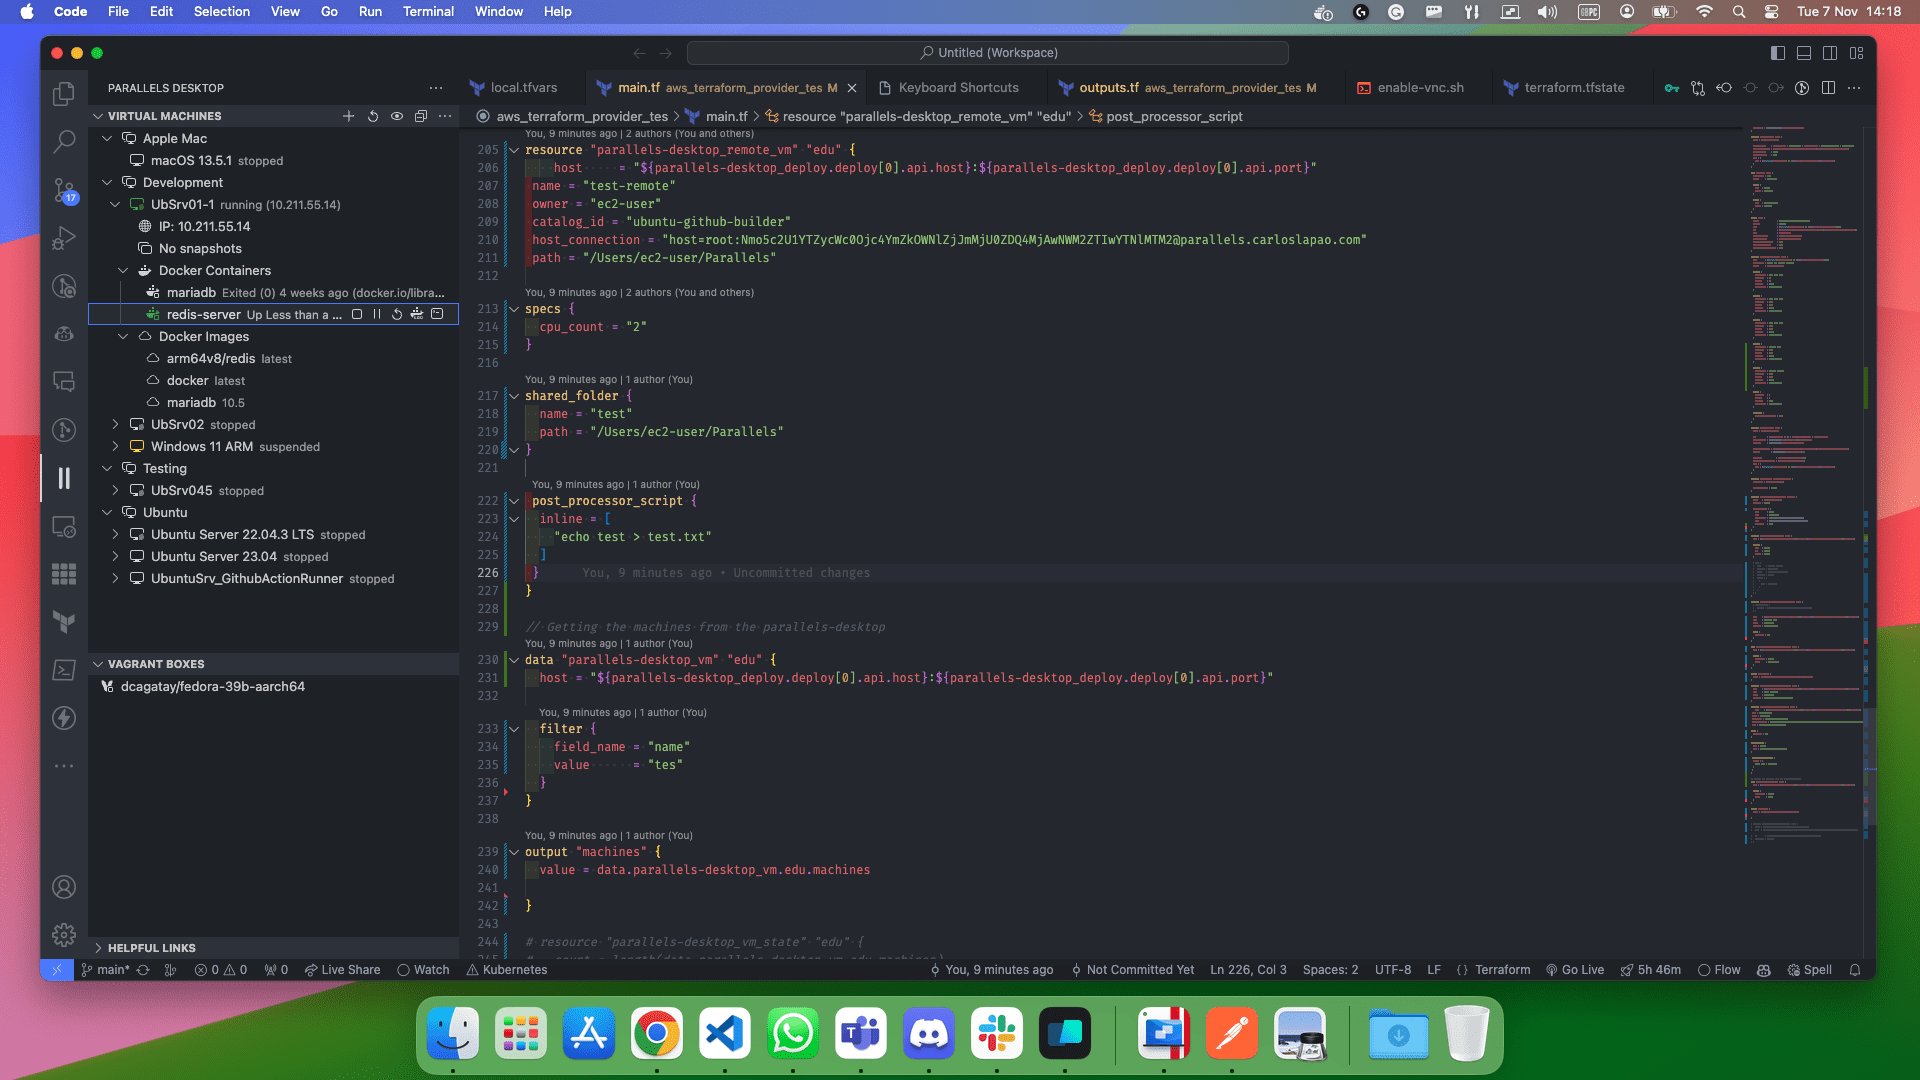
Task: Start Go Live from the status bar
Action: [1575, 969]
